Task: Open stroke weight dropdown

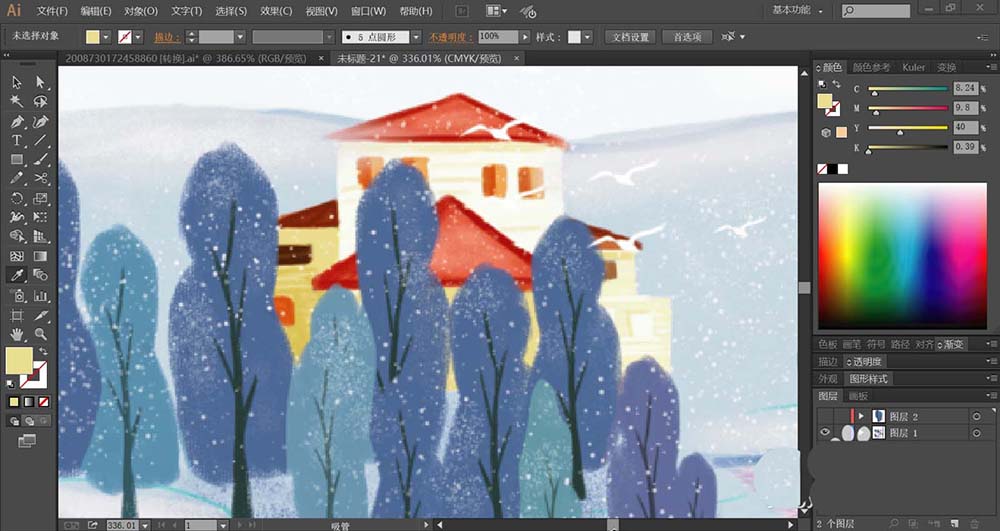Action: 240,37
